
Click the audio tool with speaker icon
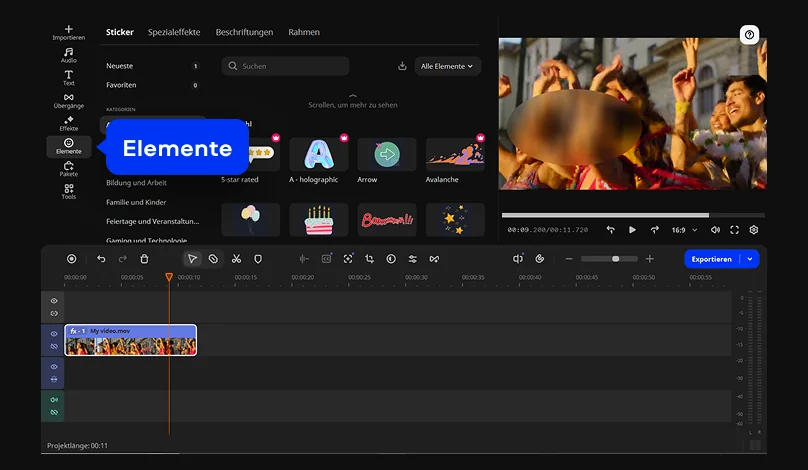pyautogui.click(x=518, y=259)
